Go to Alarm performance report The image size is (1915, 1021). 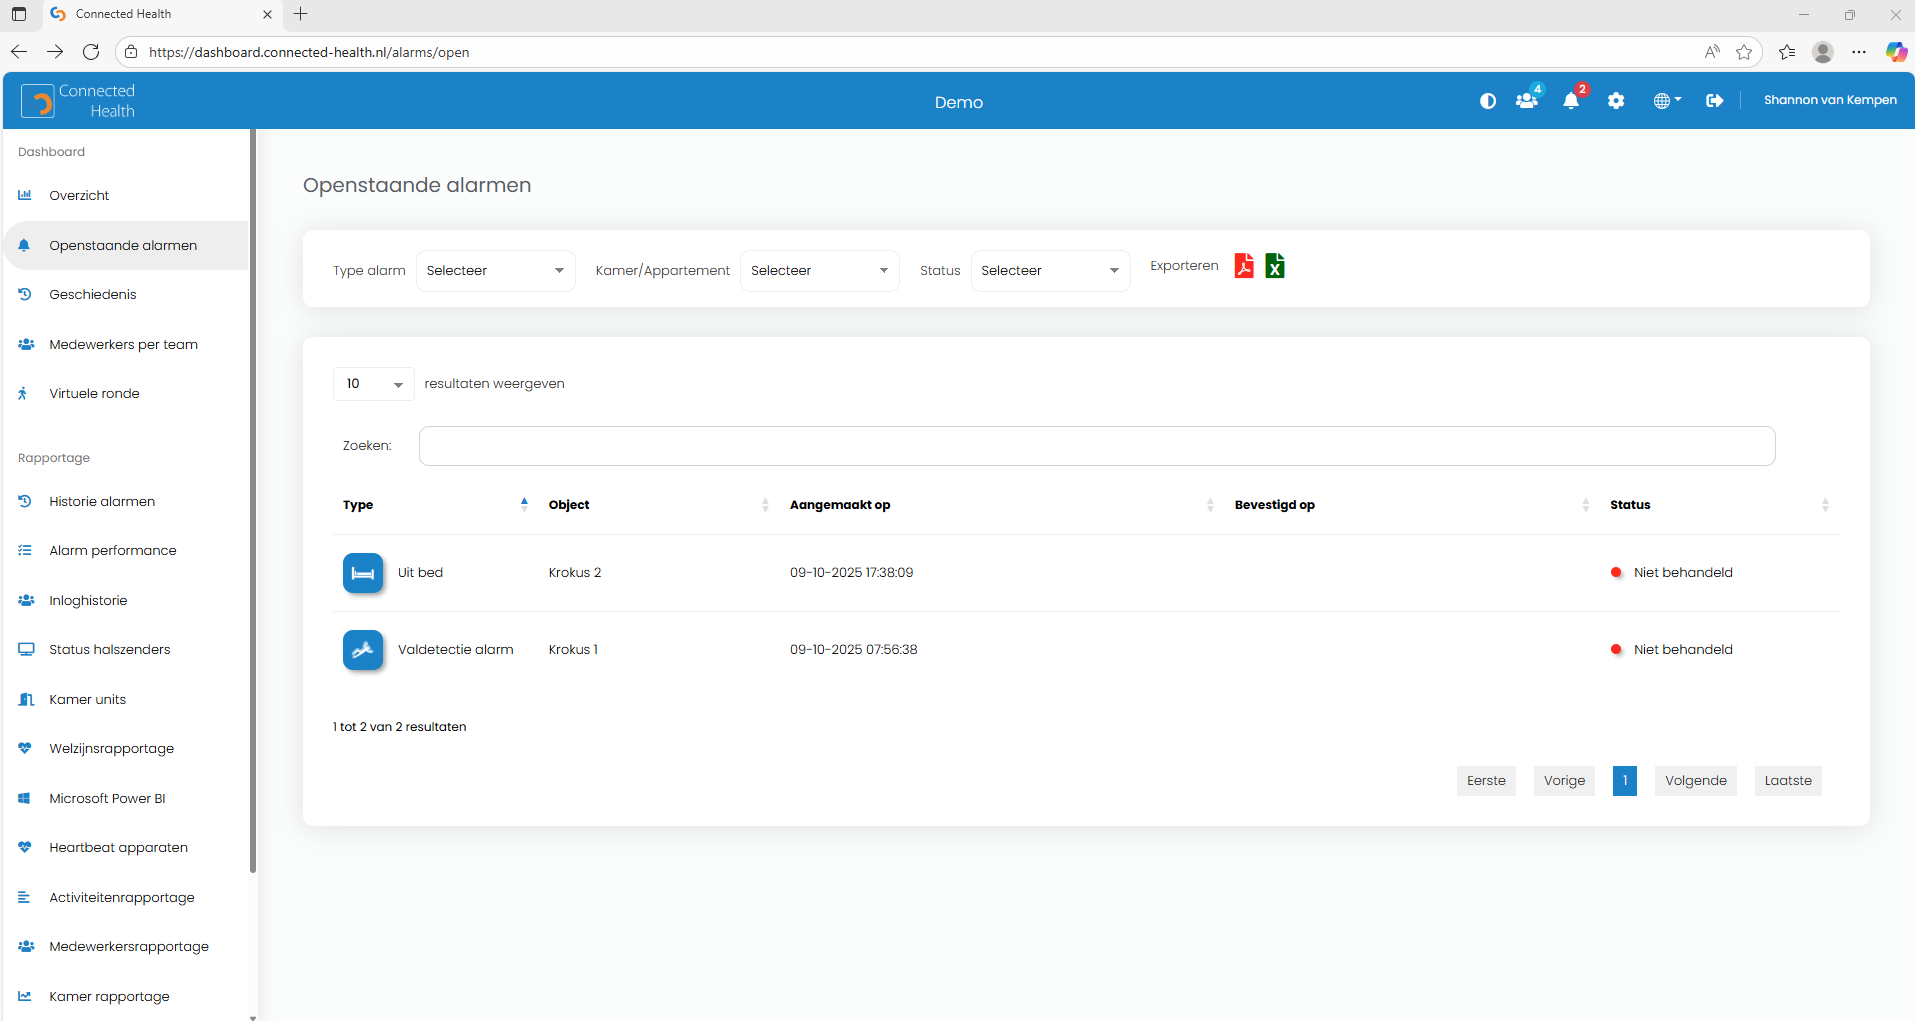pos(112,551)
